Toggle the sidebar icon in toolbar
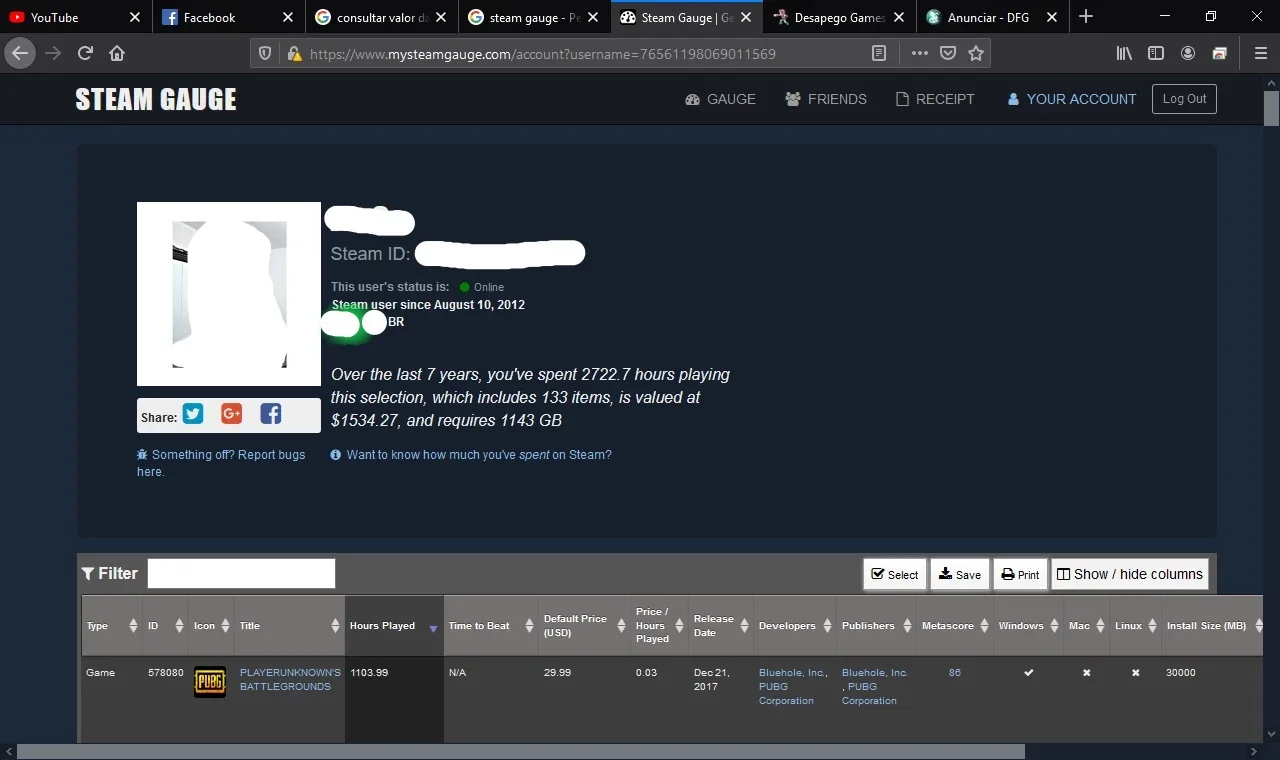The height and width of the screenshot is (760, 1280). coord(1156,53)
